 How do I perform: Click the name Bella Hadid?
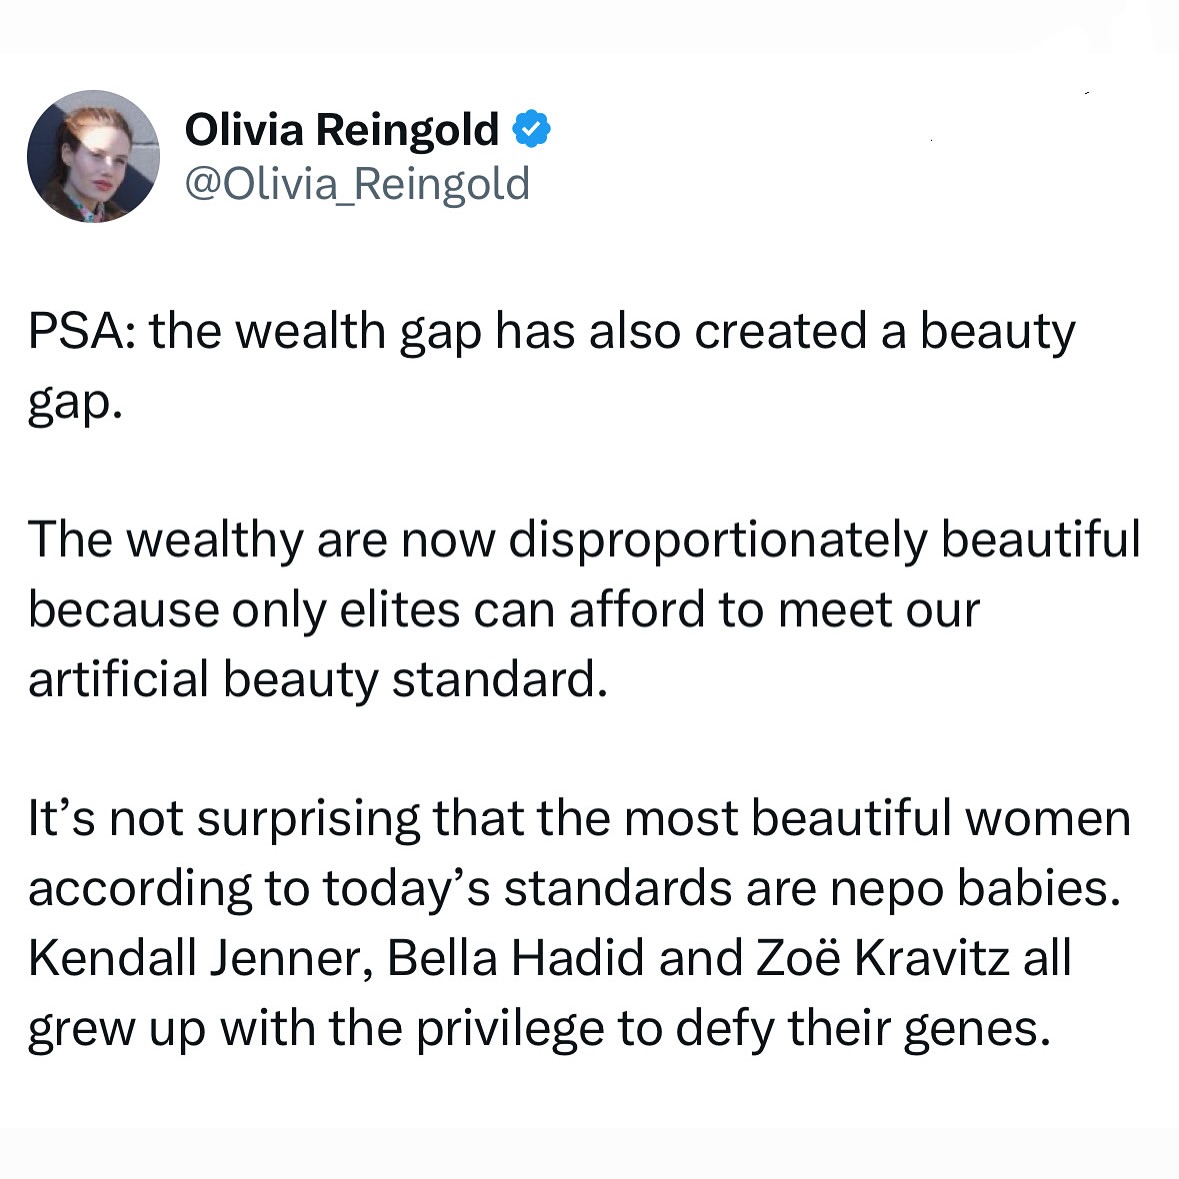tap(516, 959)
